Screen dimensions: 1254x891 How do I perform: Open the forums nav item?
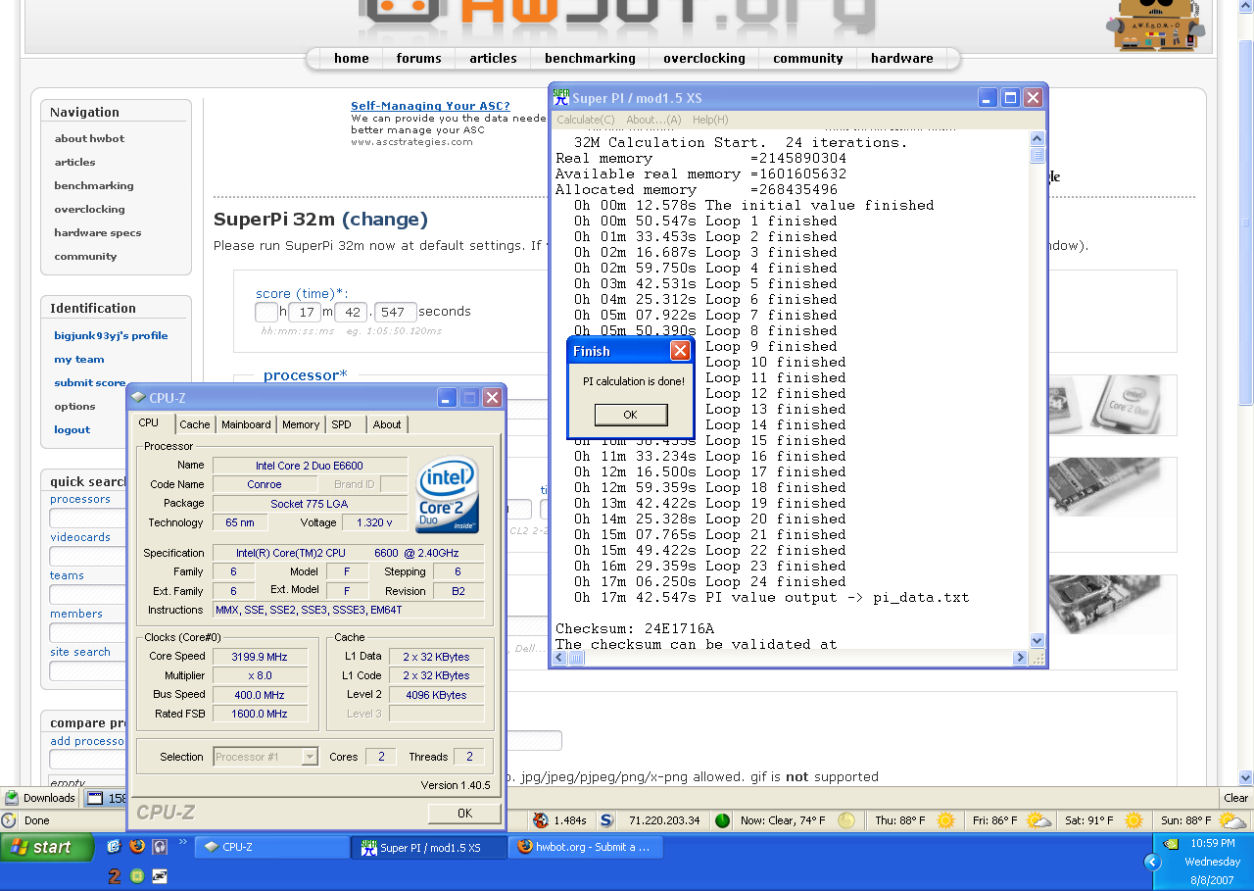(419, 58)
